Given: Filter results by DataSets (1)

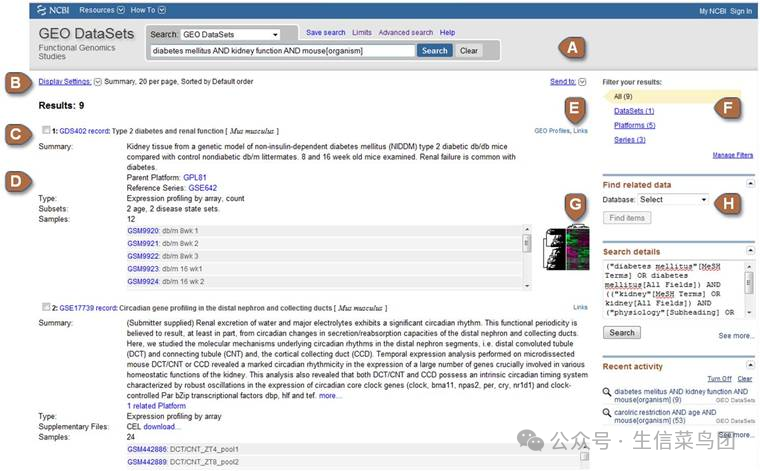Looking at the screenshot, I should (x=634, y=111).
